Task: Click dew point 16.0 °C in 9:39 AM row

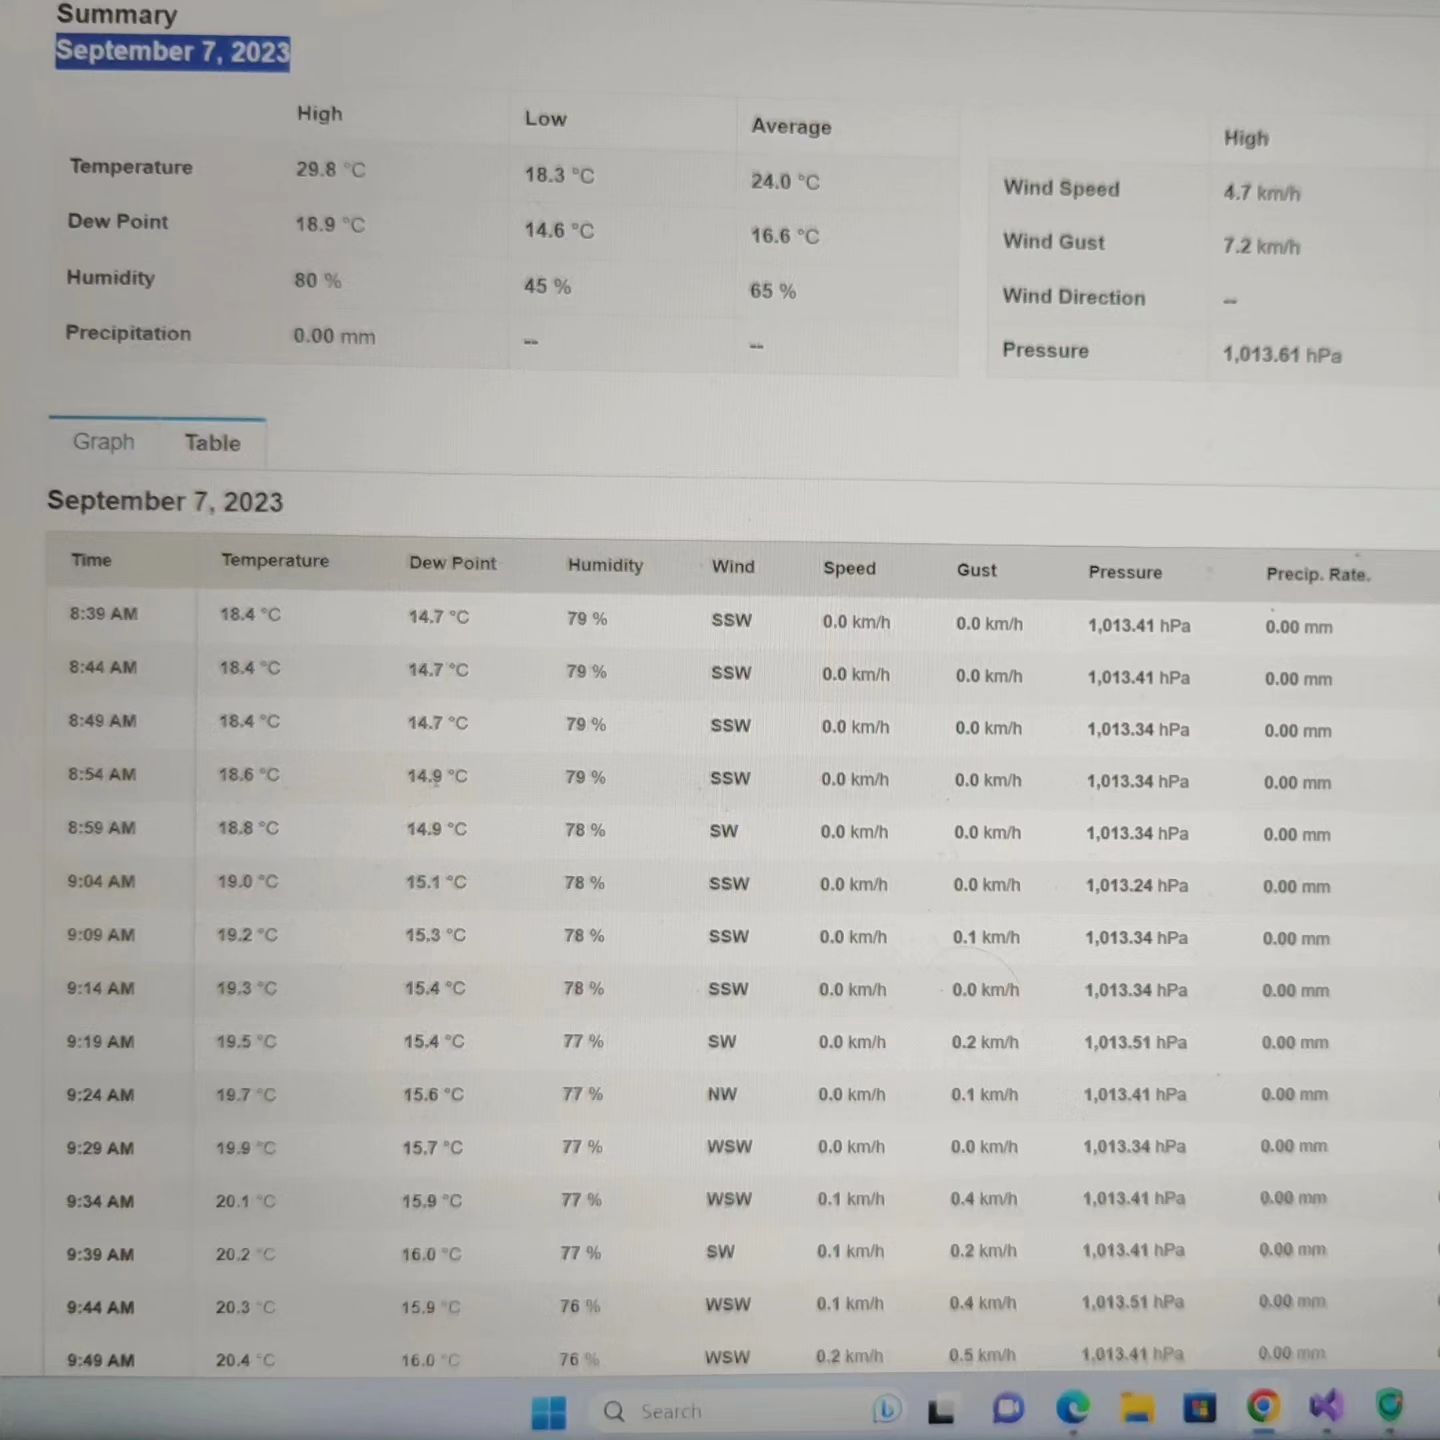Action: (431, 1254)
